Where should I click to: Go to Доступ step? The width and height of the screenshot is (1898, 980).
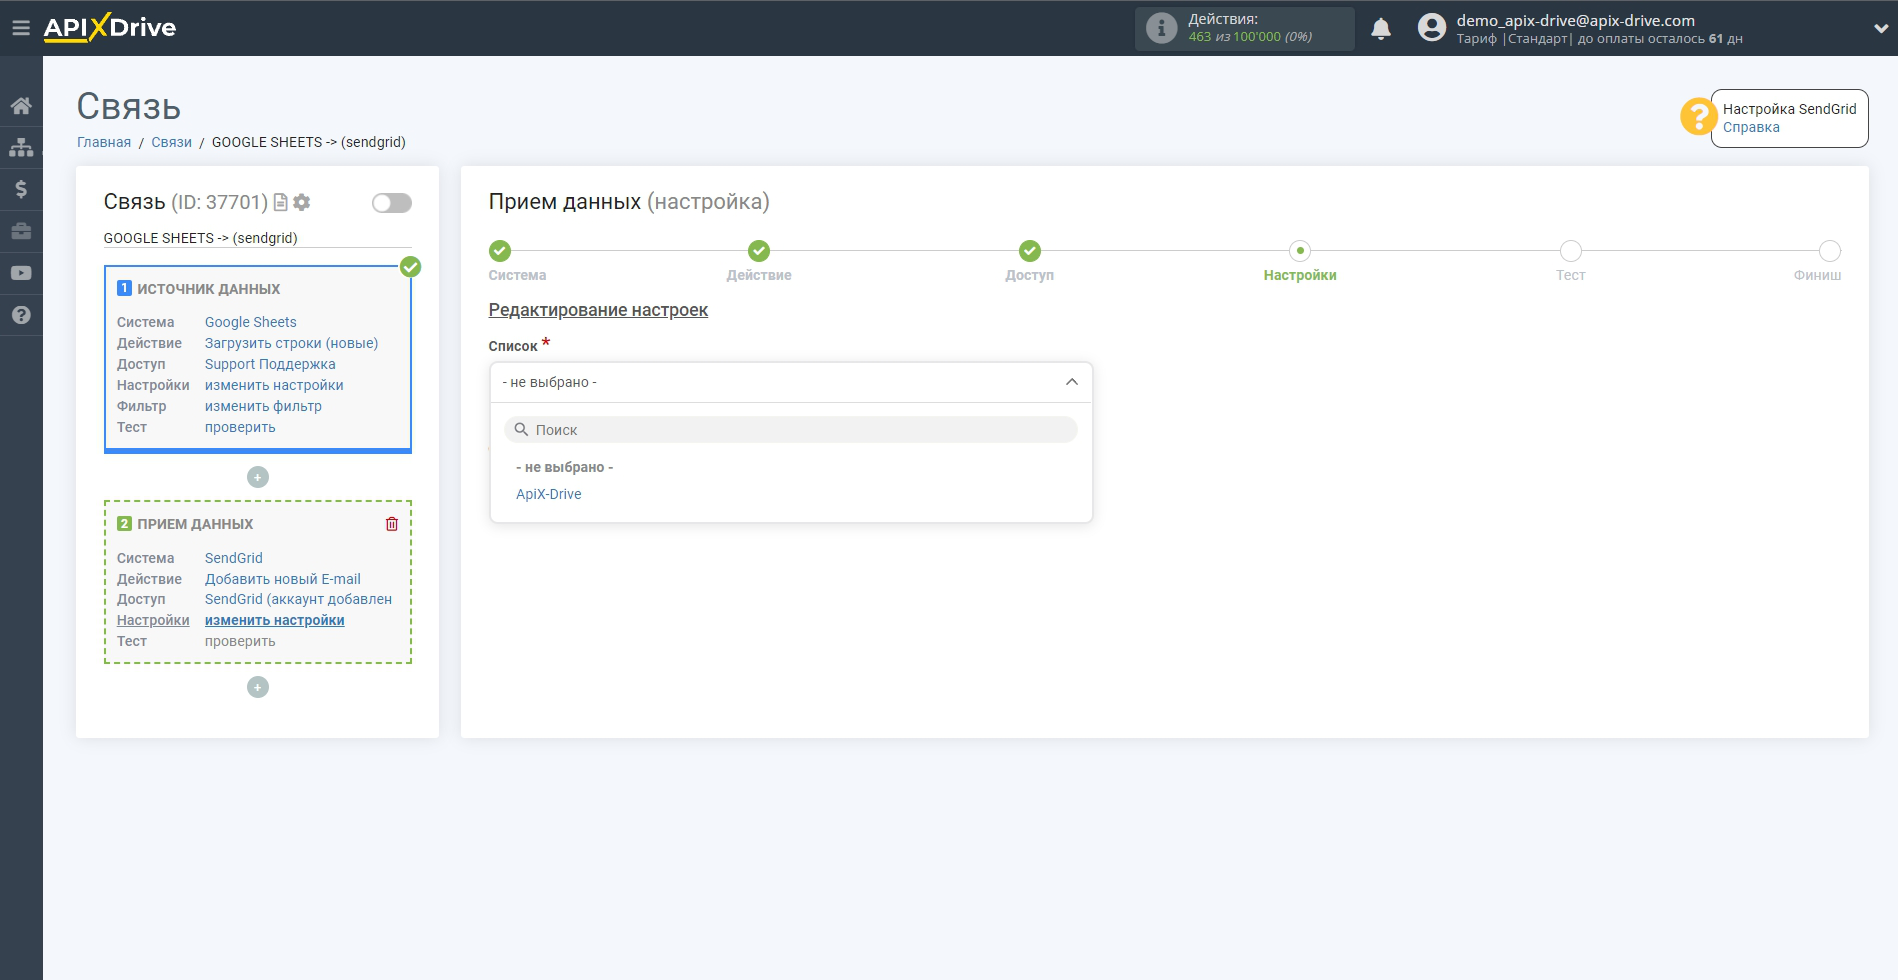(1030, 251)
